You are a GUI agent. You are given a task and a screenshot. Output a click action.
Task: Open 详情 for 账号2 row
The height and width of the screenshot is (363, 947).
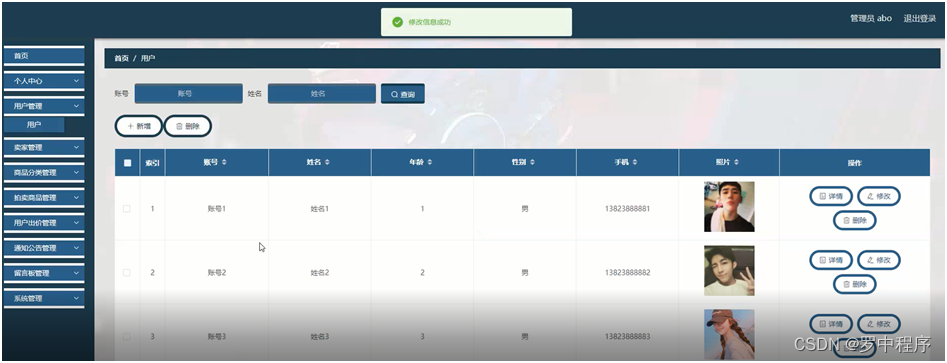830,260
